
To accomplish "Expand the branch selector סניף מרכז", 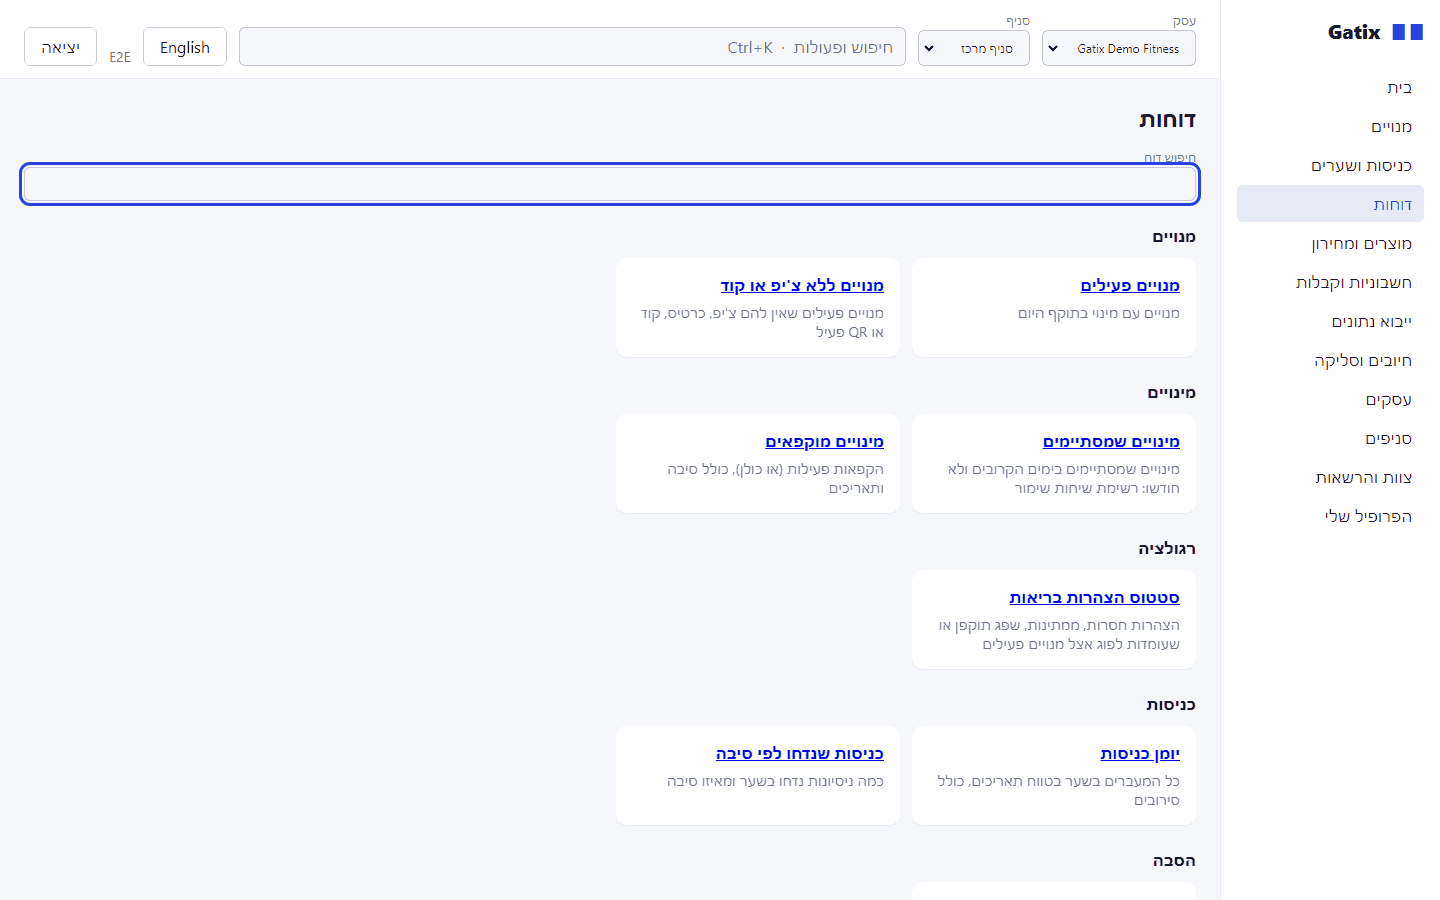I will [973, 48].
